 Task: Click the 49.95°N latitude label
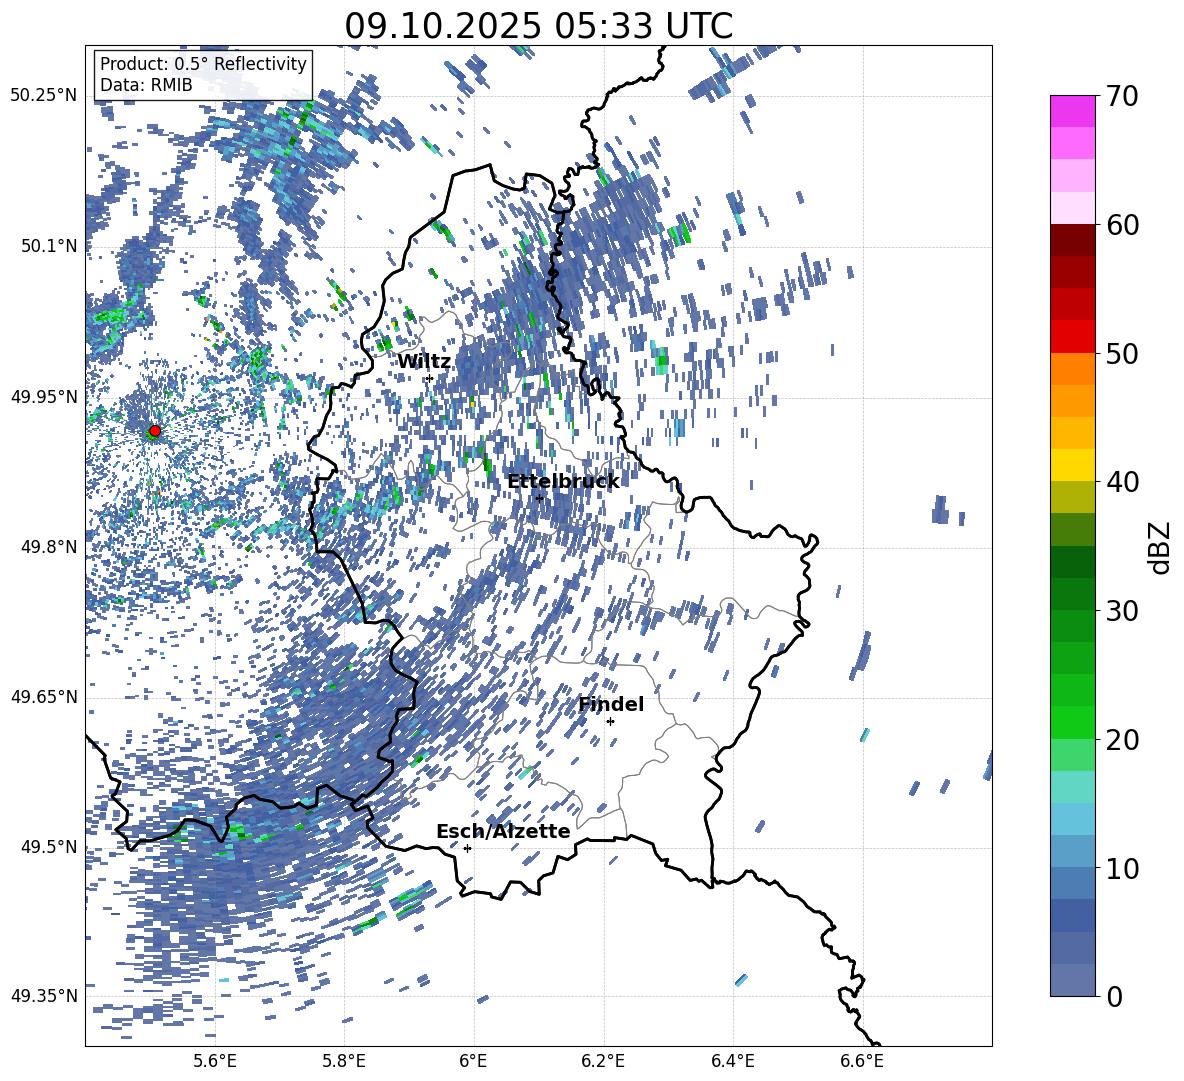tap(44, 396)
